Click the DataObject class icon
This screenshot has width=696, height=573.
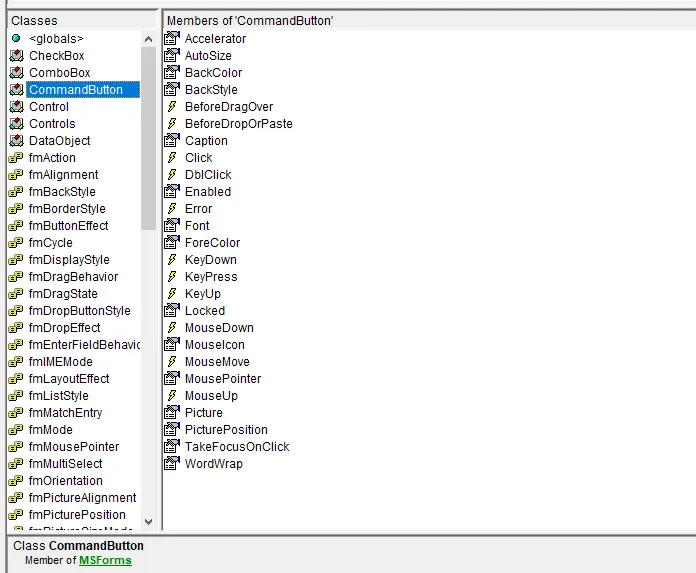click(x=16, y=141)
